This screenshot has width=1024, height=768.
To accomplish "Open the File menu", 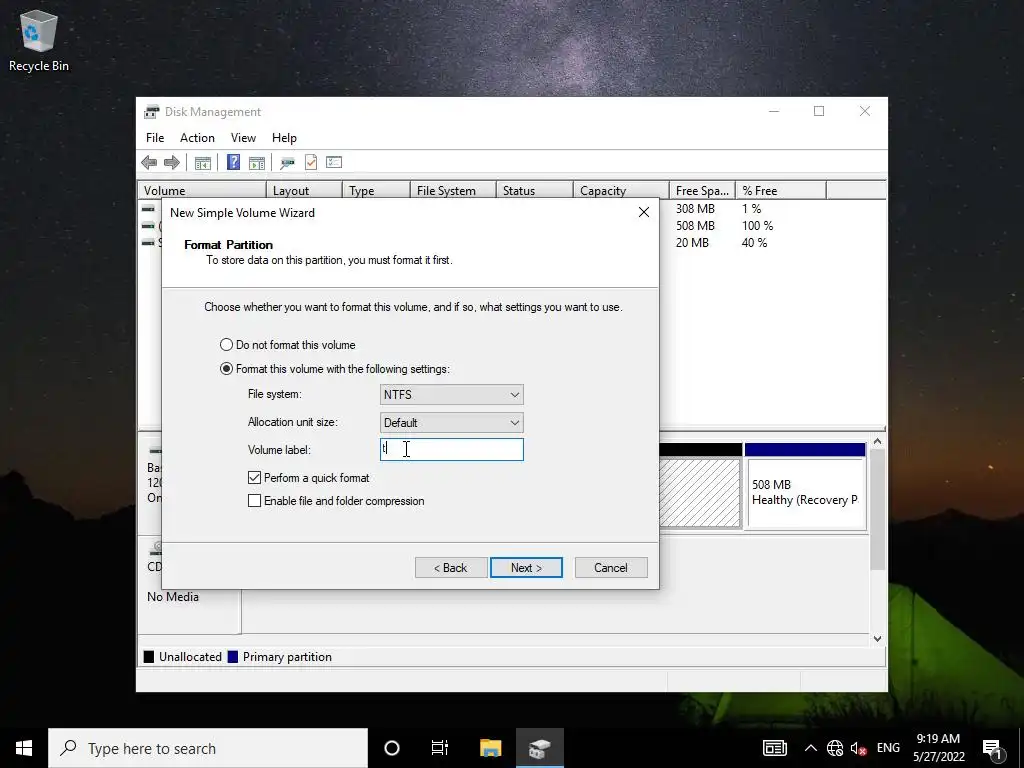I will [155, 138].
